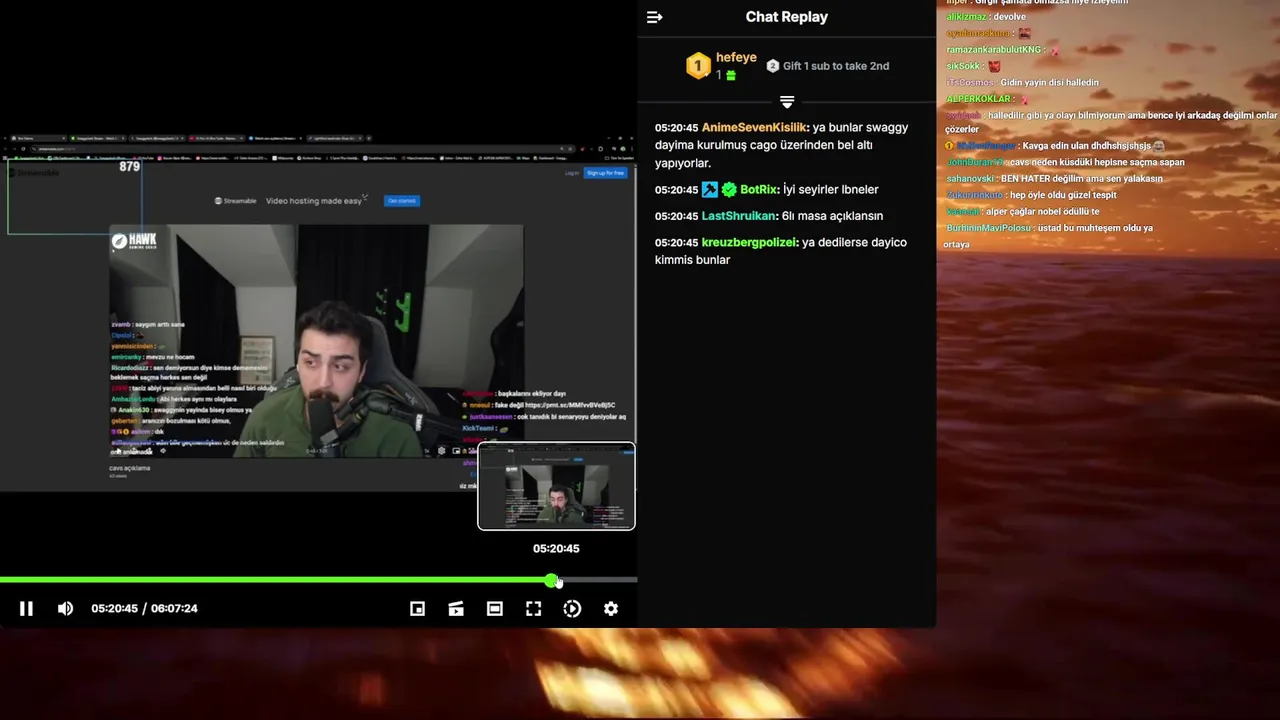Viewport: 1280px width, 720px height.
Task: Click the seek bar handle
Action: click(552, 580)
